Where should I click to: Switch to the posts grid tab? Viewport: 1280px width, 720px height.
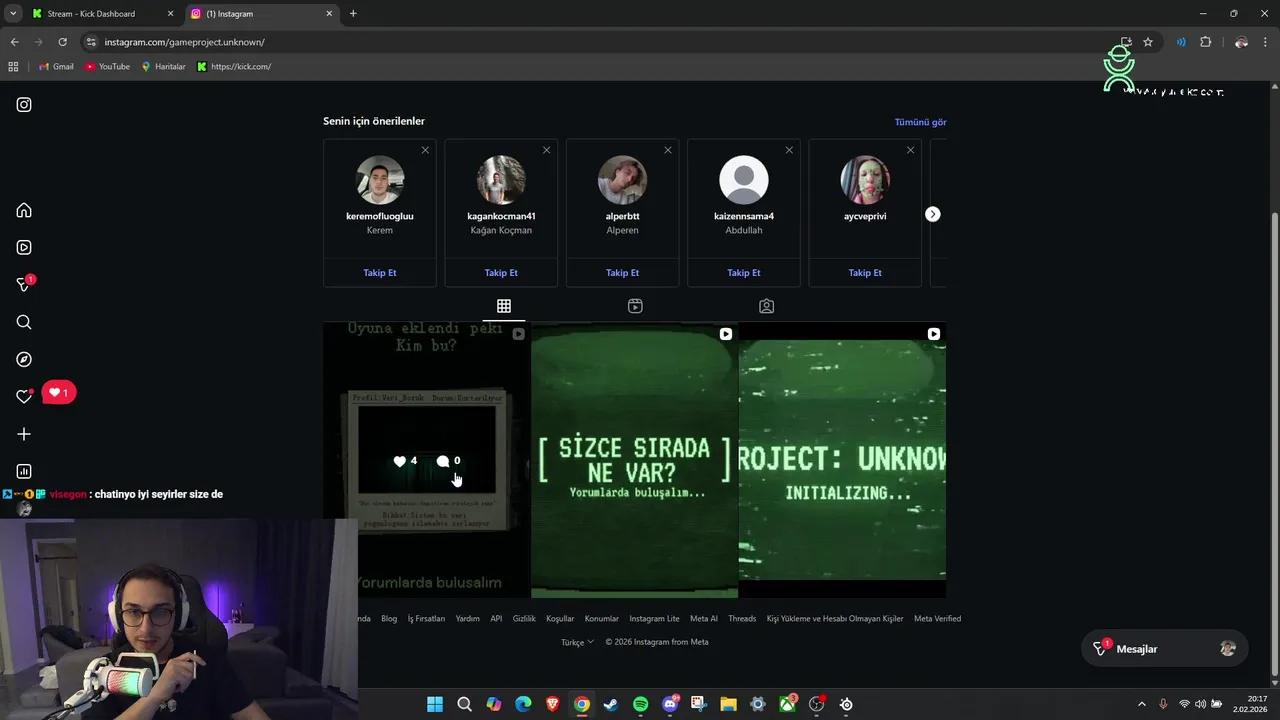pyautogui.click(x=504, y=306)
